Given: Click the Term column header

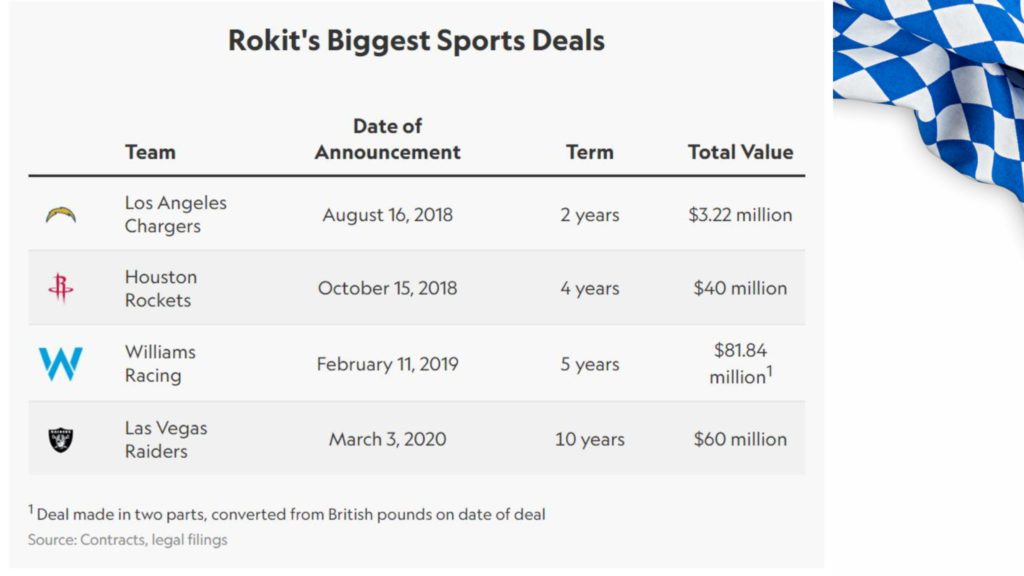Looking at the screenshot, I should (x=589, y=152).
